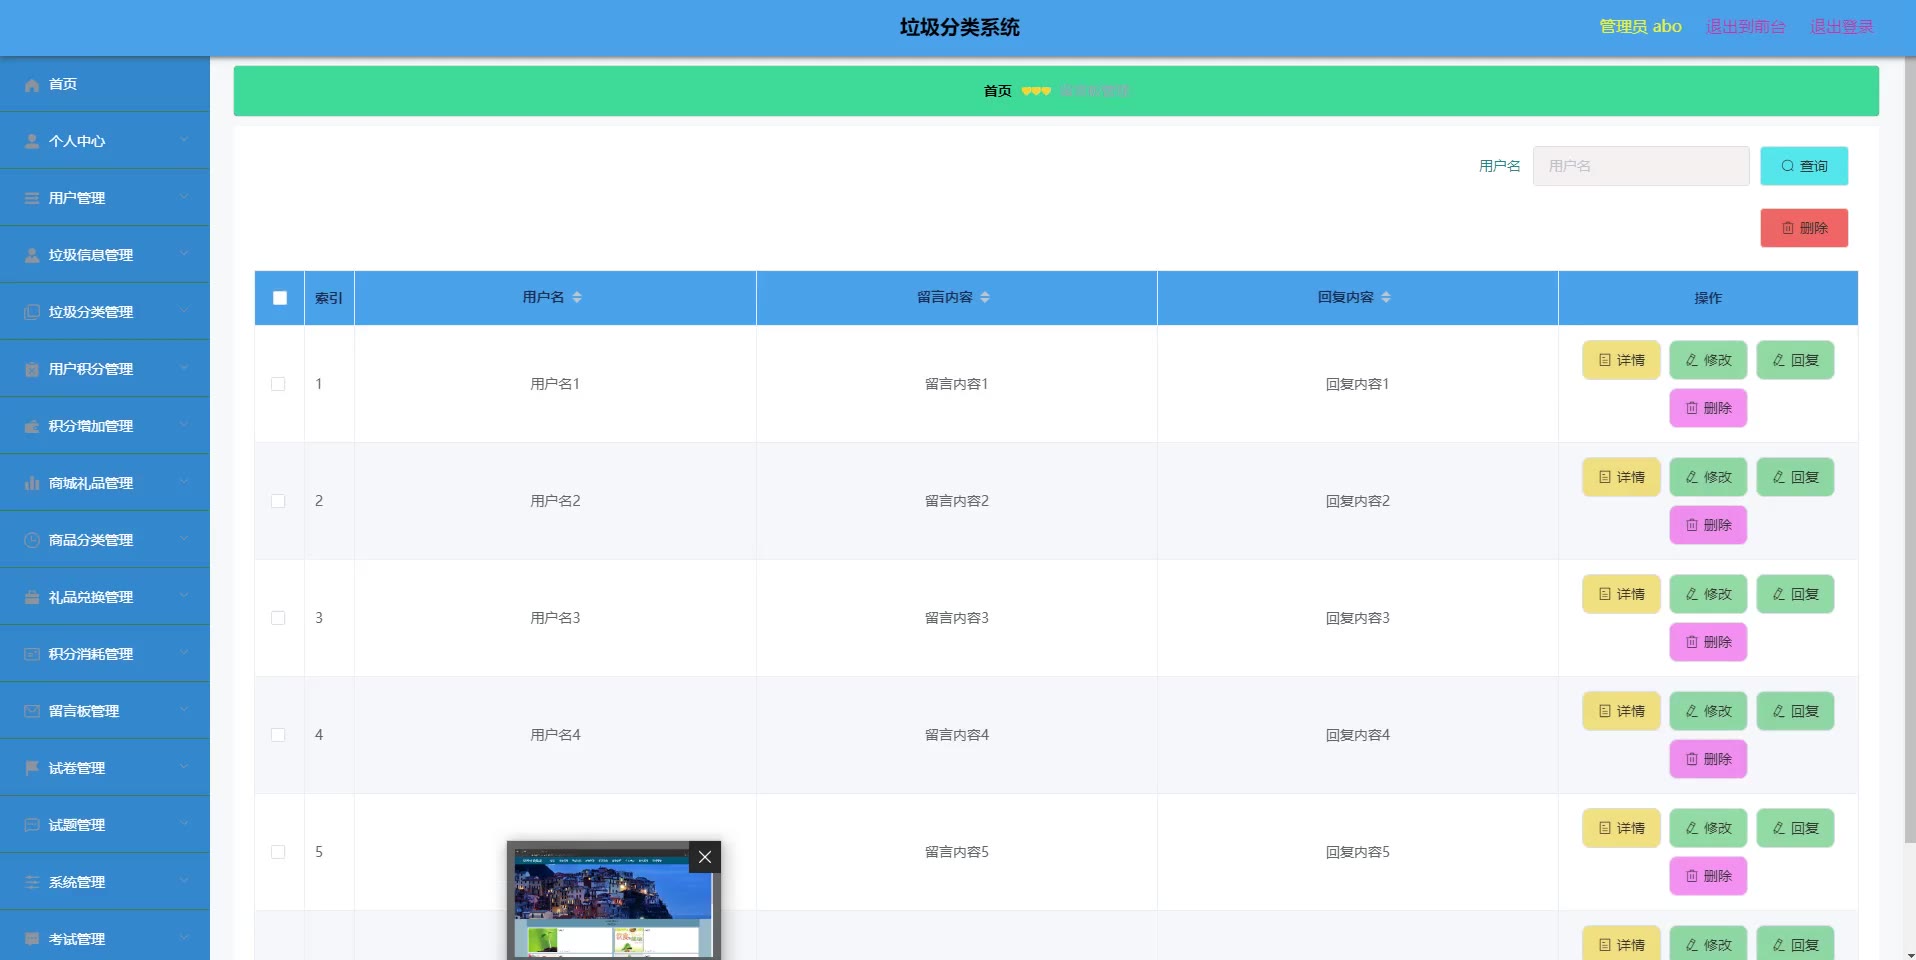Check the checkbox for row 用户名1
Viewport: 1916px width, 960px height.
tap(278, 384)
